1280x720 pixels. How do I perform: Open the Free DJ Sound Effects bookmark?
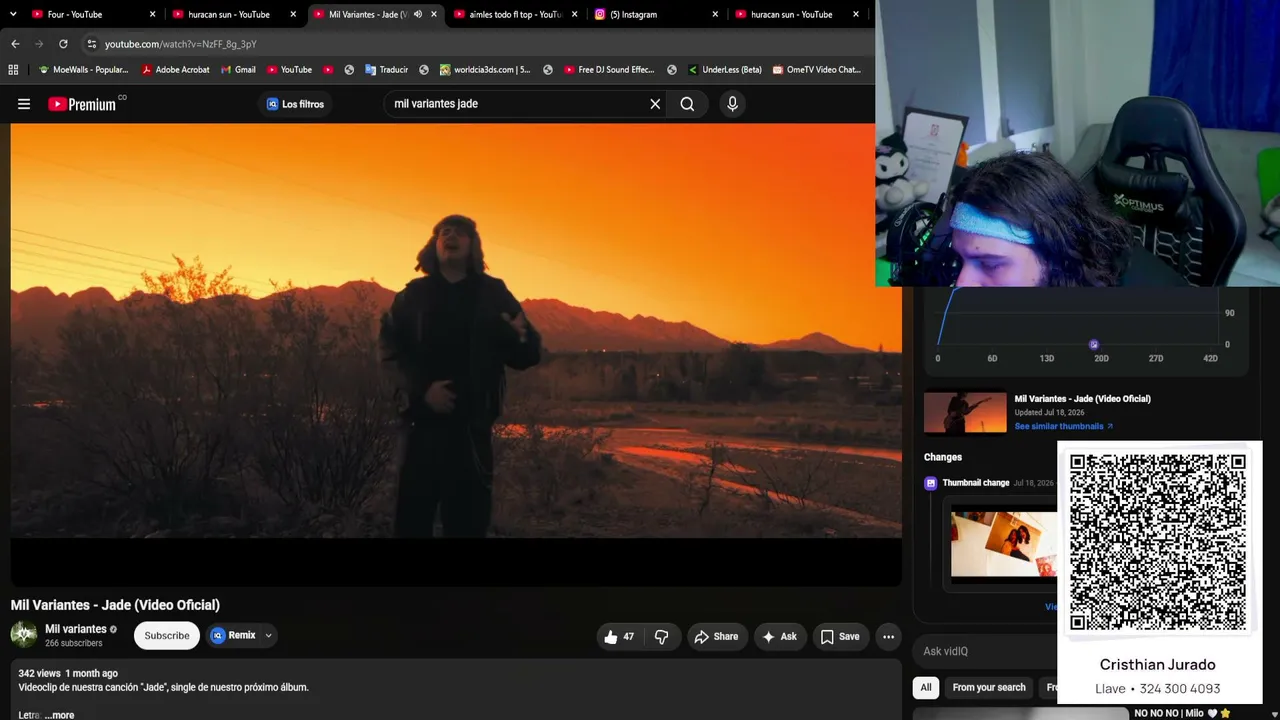(x=609, y=70)
